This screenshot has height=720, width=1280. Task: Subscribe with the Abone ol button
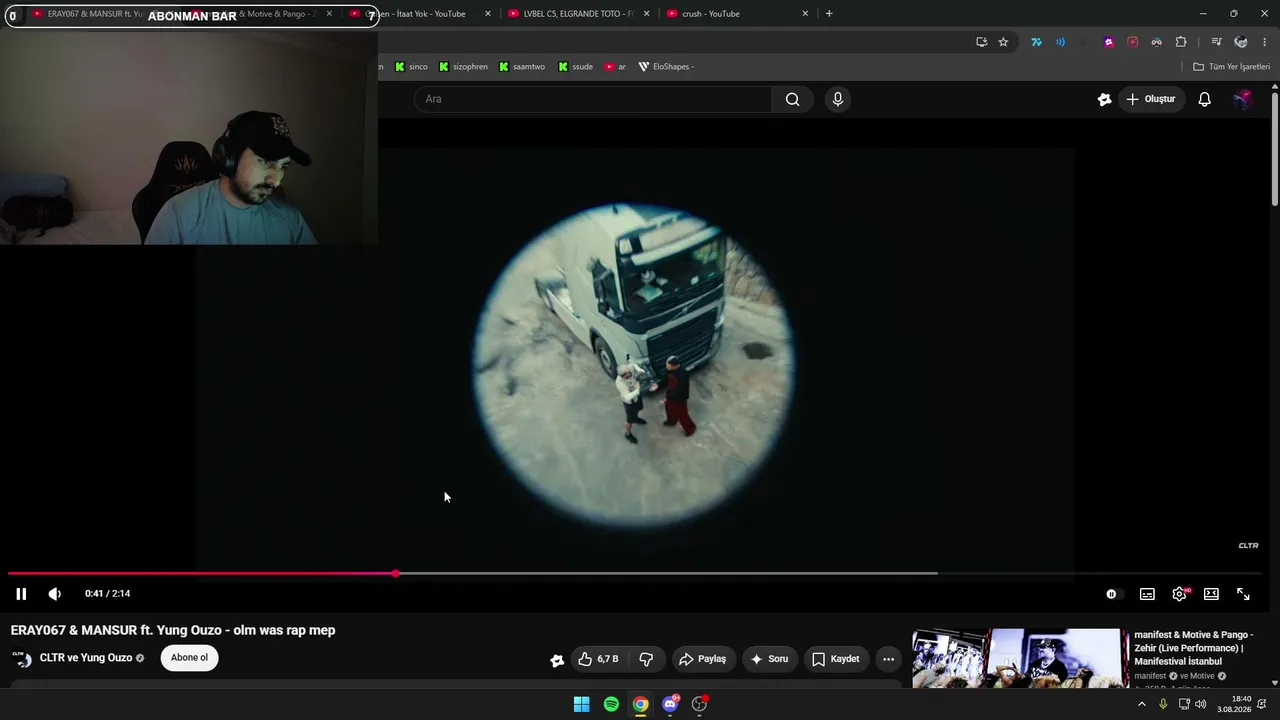click(x=189, y=658)
